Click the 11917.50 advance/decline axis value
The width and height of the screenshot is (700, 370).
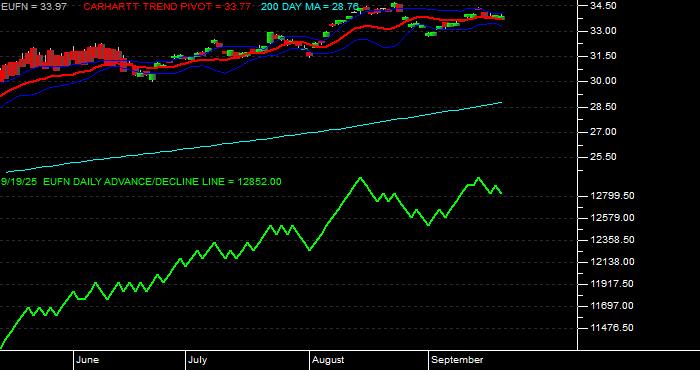point(612,284)
